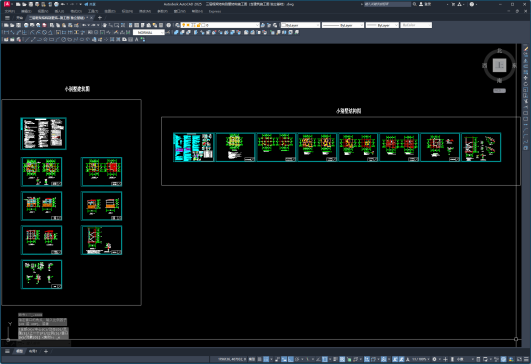The image size is (531, 364).
Task: Select the Table draw tool
Action: [130, 40]
